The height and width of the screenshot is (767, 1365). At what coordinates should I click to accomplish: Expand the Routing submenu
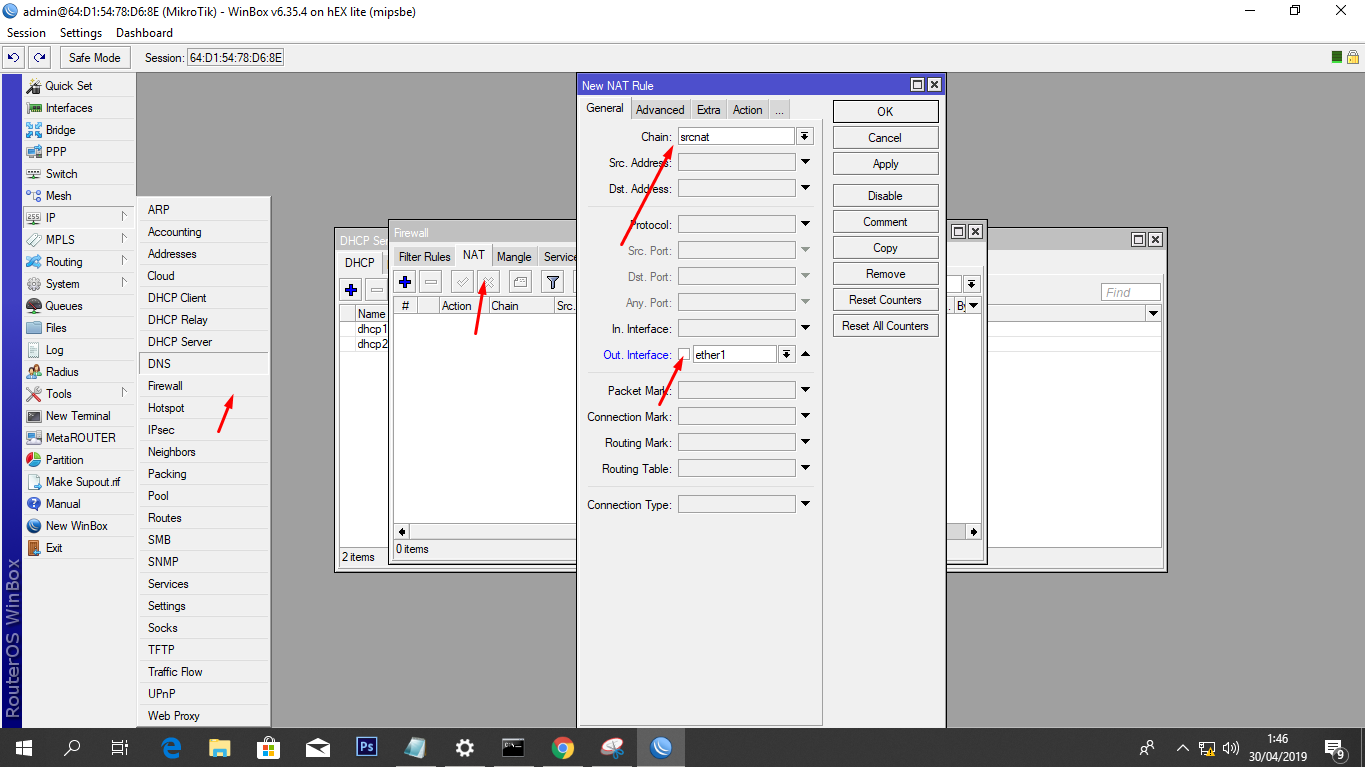coord(79,262)
